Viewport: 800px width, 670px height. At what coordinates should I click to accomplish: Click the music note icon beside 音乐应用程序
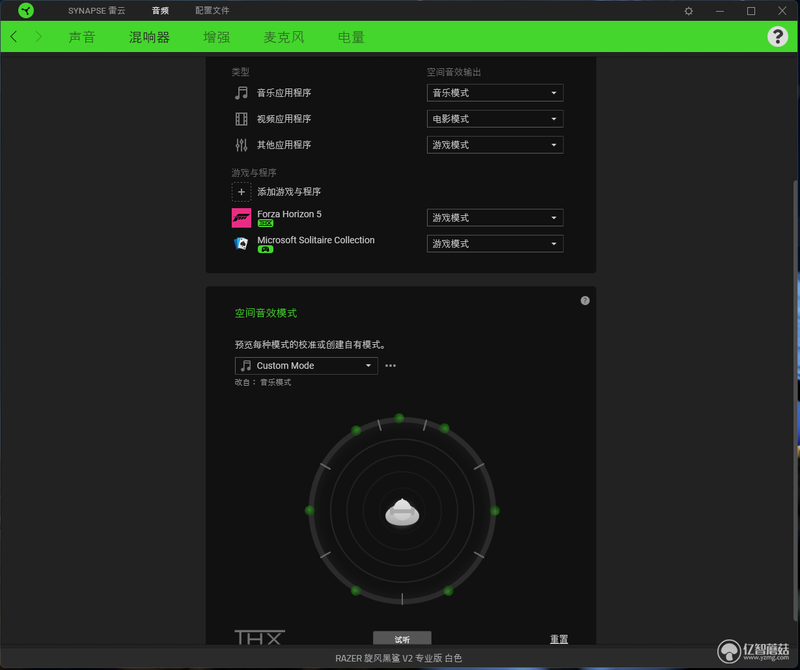point(241,93)
